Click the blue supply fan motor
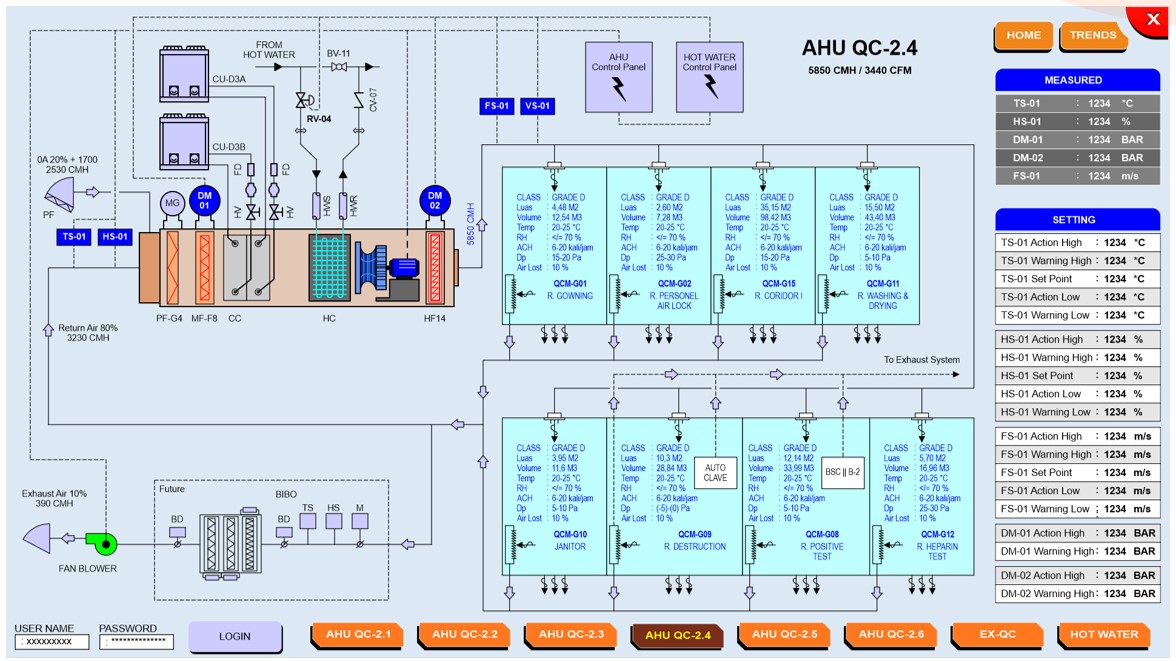The height and width of the screenshot is (661, 1176). point(406,267)
